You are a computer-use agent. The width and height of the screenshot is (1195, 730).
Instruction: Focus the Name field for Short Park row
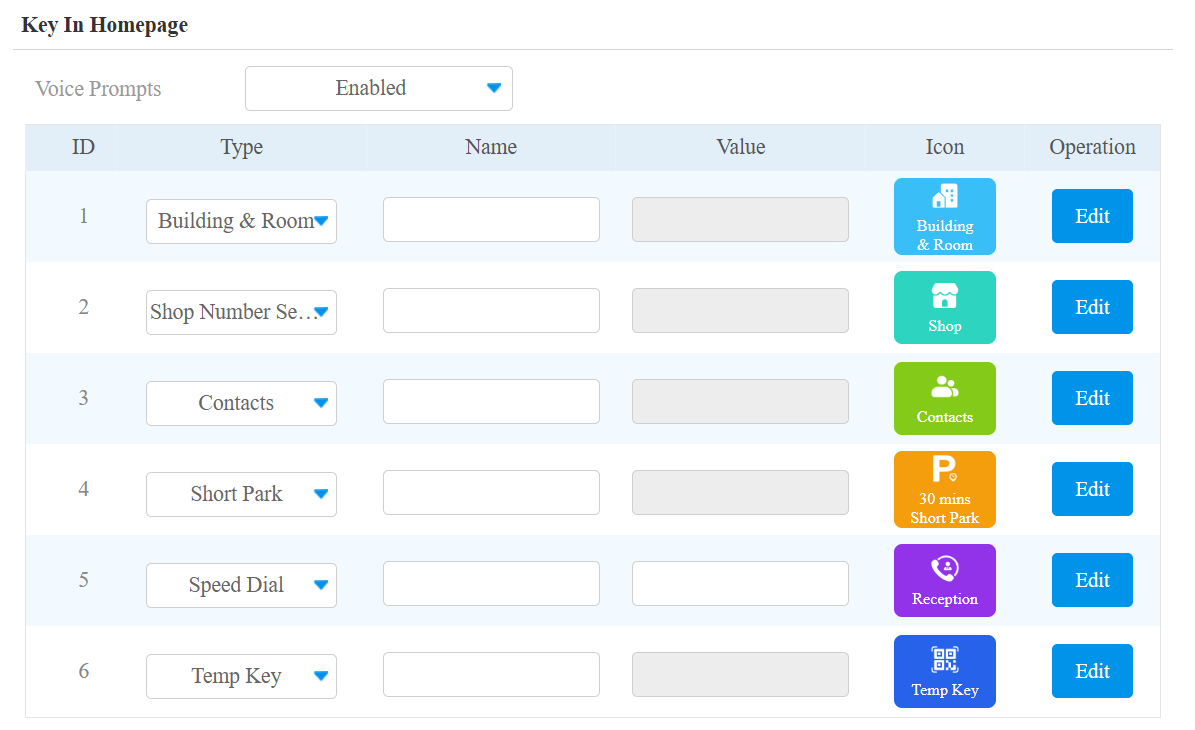492,492
